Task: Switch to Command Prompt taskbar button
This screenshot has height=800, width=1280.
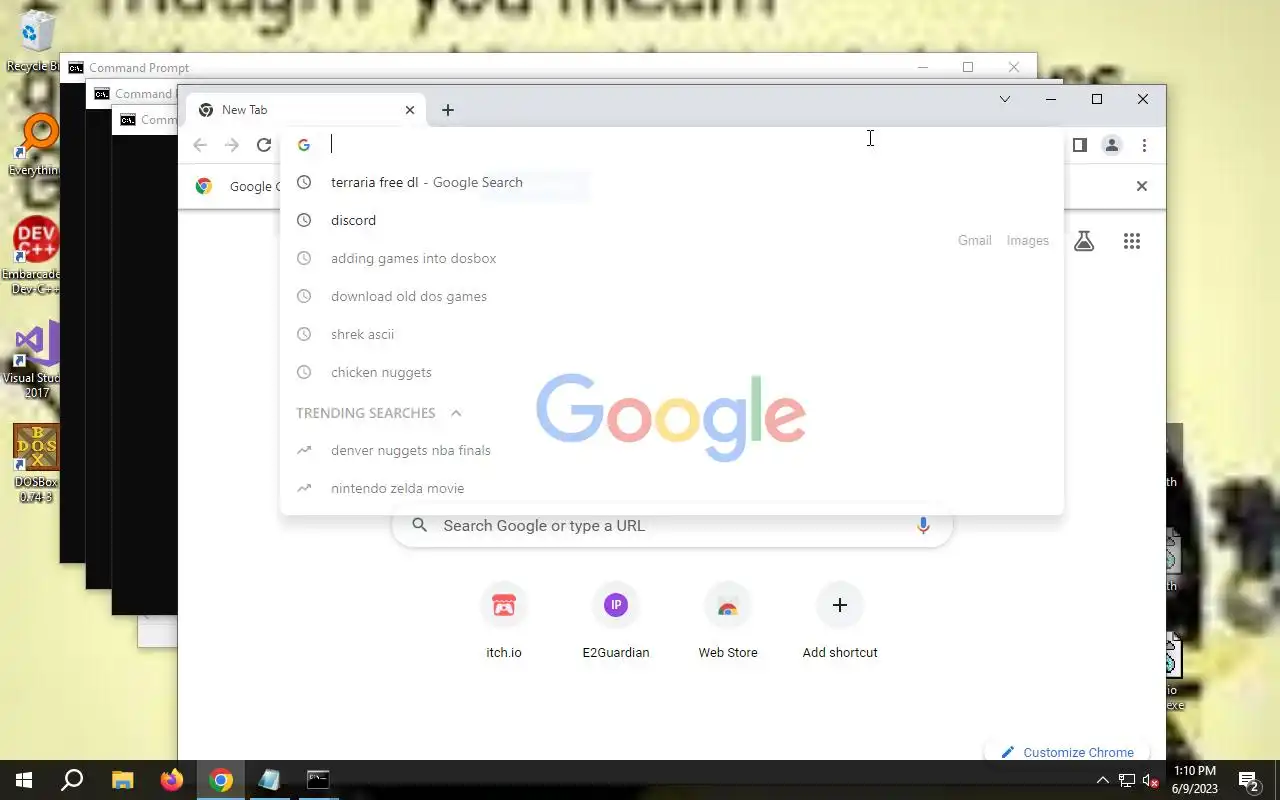Action: coord(318,780)
